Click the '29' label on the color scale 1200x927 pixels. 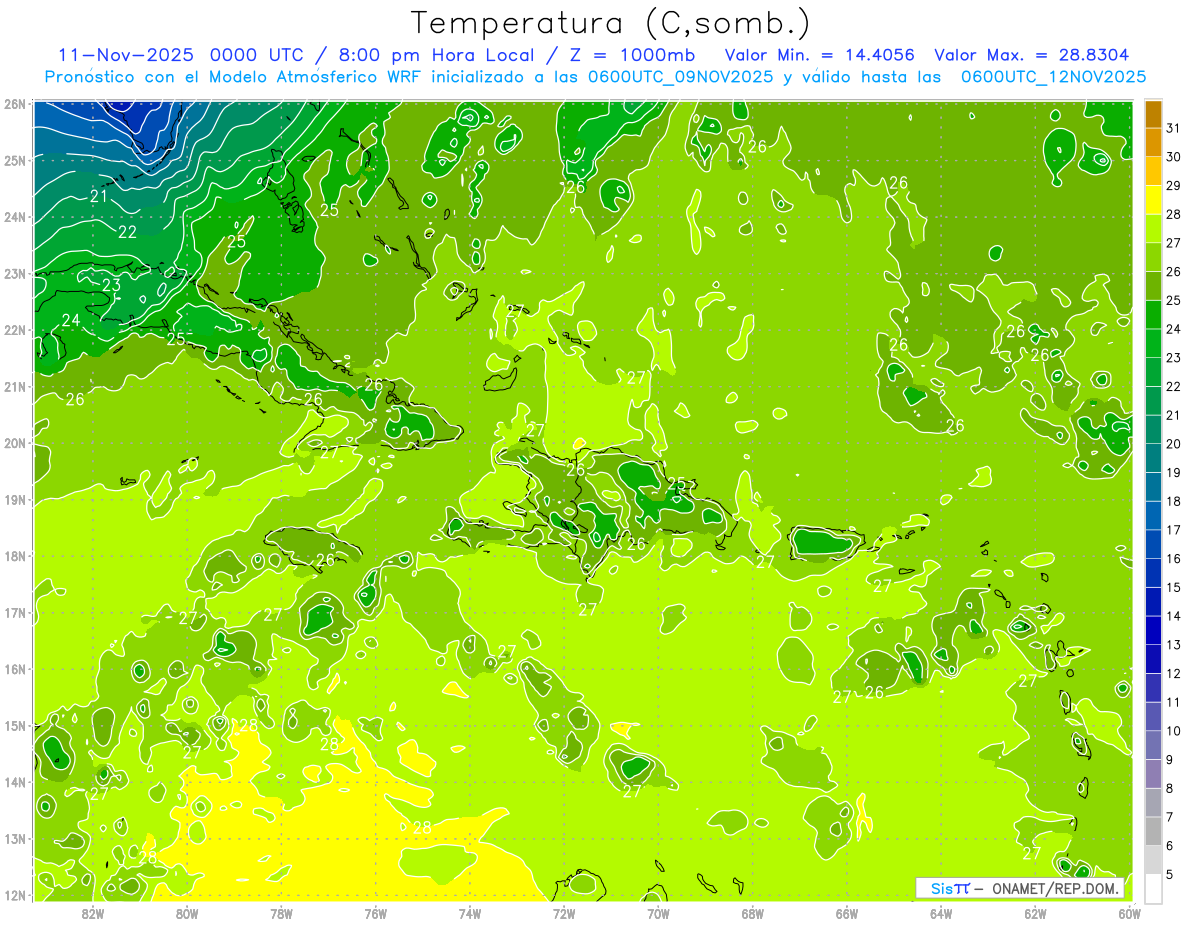point(1173,186)
